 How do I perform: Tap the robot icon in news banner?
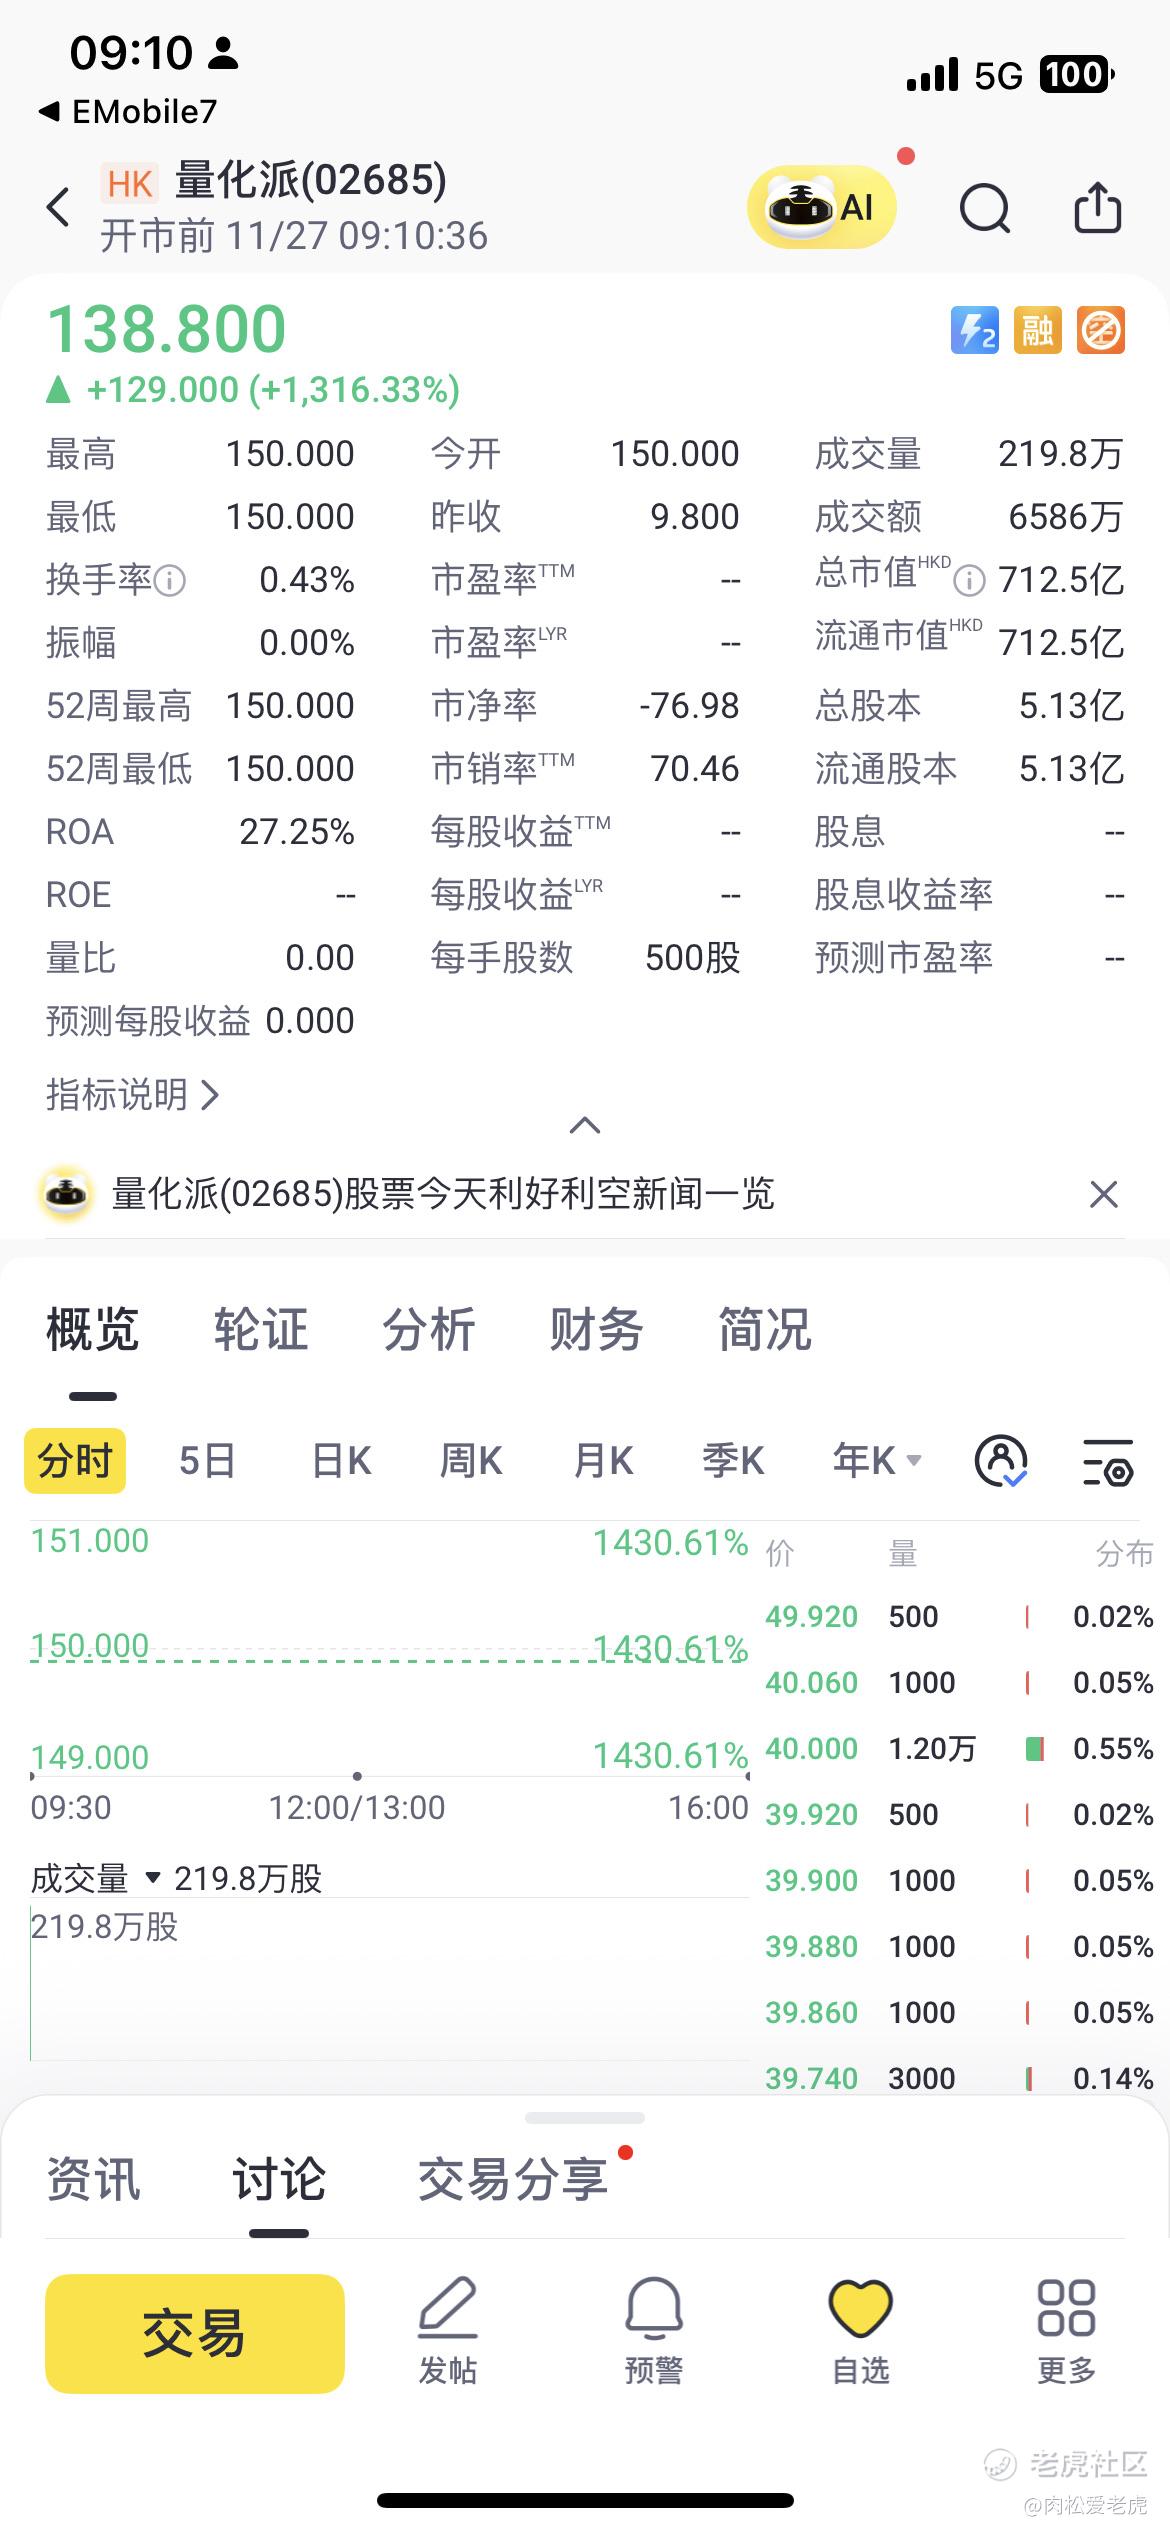[66, 1193]
